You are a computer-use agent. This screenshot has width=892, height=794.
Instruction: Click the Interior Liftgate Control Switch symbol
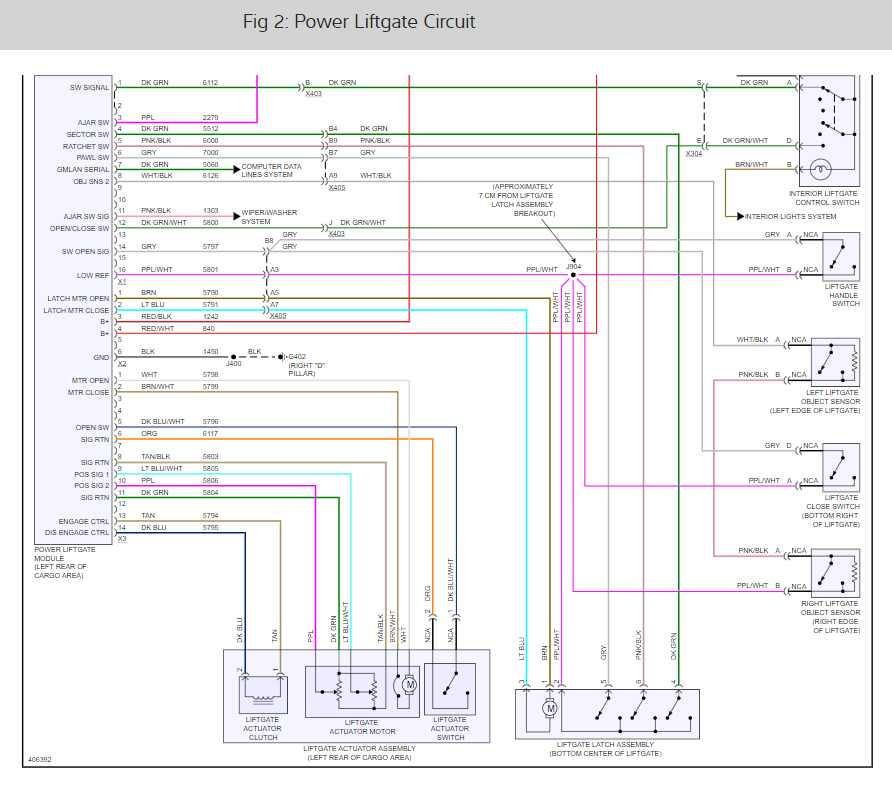[829, 130]
